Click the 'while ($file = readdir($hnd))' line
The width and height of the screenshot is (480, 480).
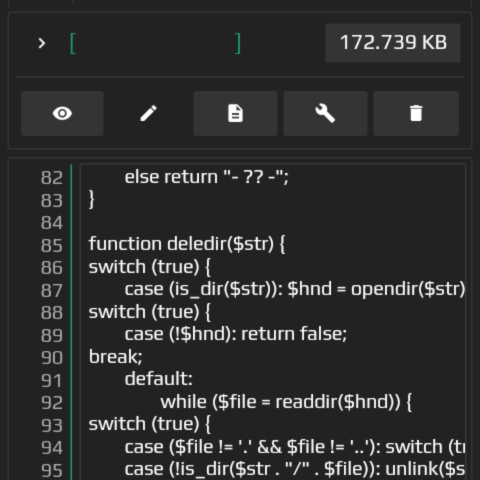point(286,402)
